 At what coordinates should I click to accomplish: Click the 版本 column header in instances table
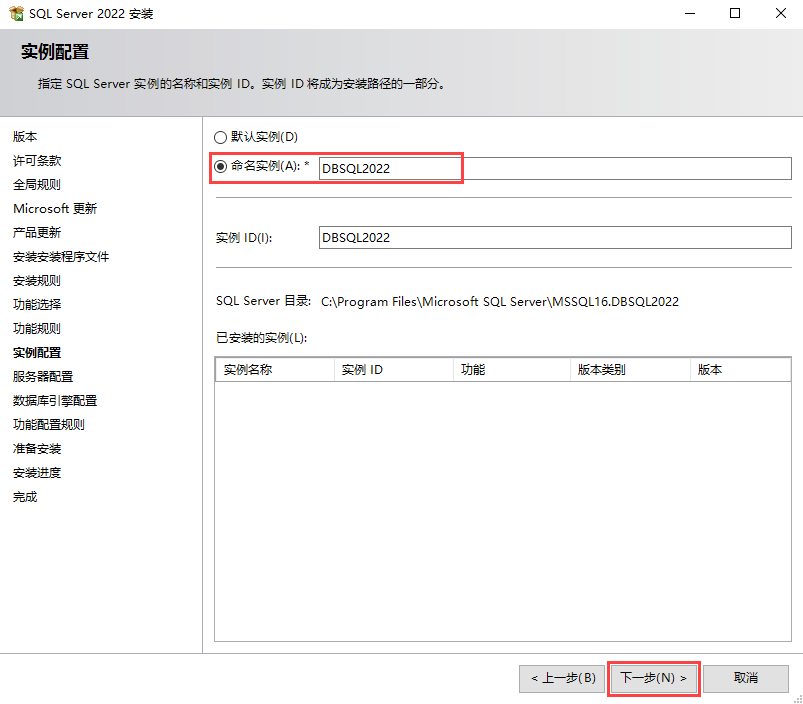pyautogui.click(x=739, y=370)
